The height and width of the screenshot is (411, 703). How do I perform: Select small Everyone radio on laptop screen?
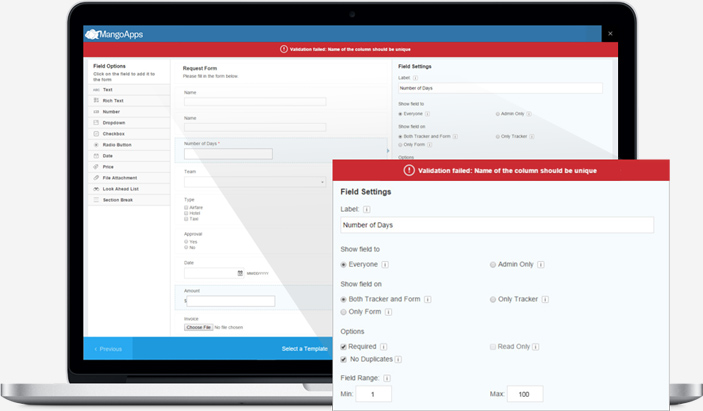click(400, 114)
